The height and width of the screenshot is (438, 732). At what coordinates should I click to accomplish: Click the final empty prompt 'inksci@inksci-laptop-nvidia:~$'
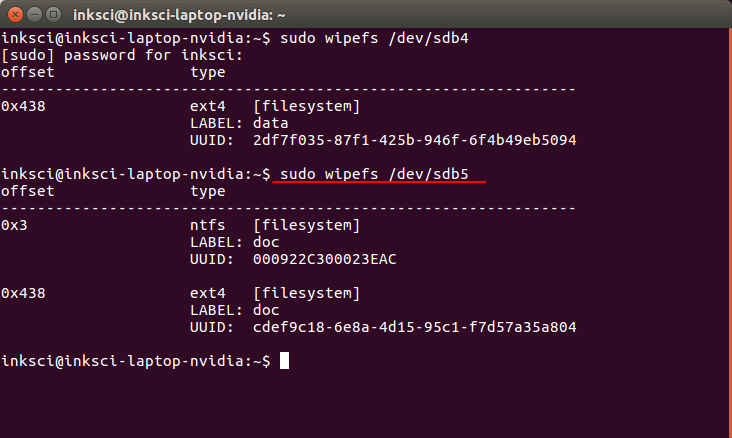136,361
